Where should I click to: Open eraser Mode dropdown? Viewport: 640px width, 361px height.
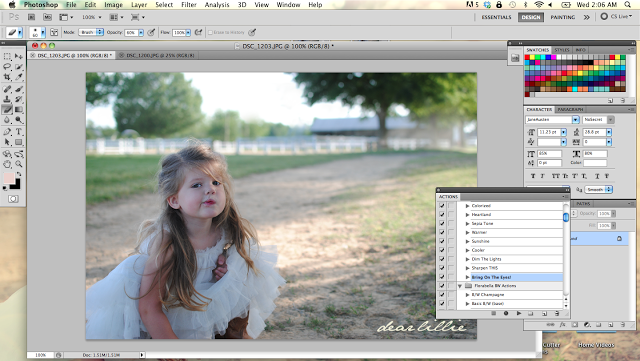tap(91, 32)
